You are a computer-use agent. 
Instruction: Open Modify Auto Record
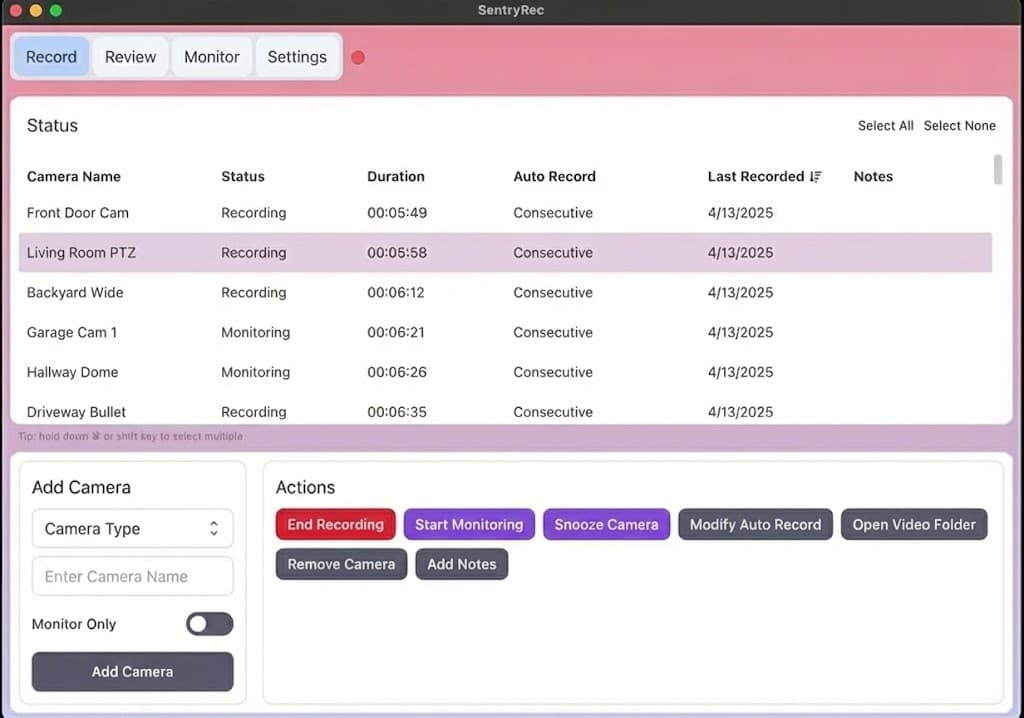(755, 524)
